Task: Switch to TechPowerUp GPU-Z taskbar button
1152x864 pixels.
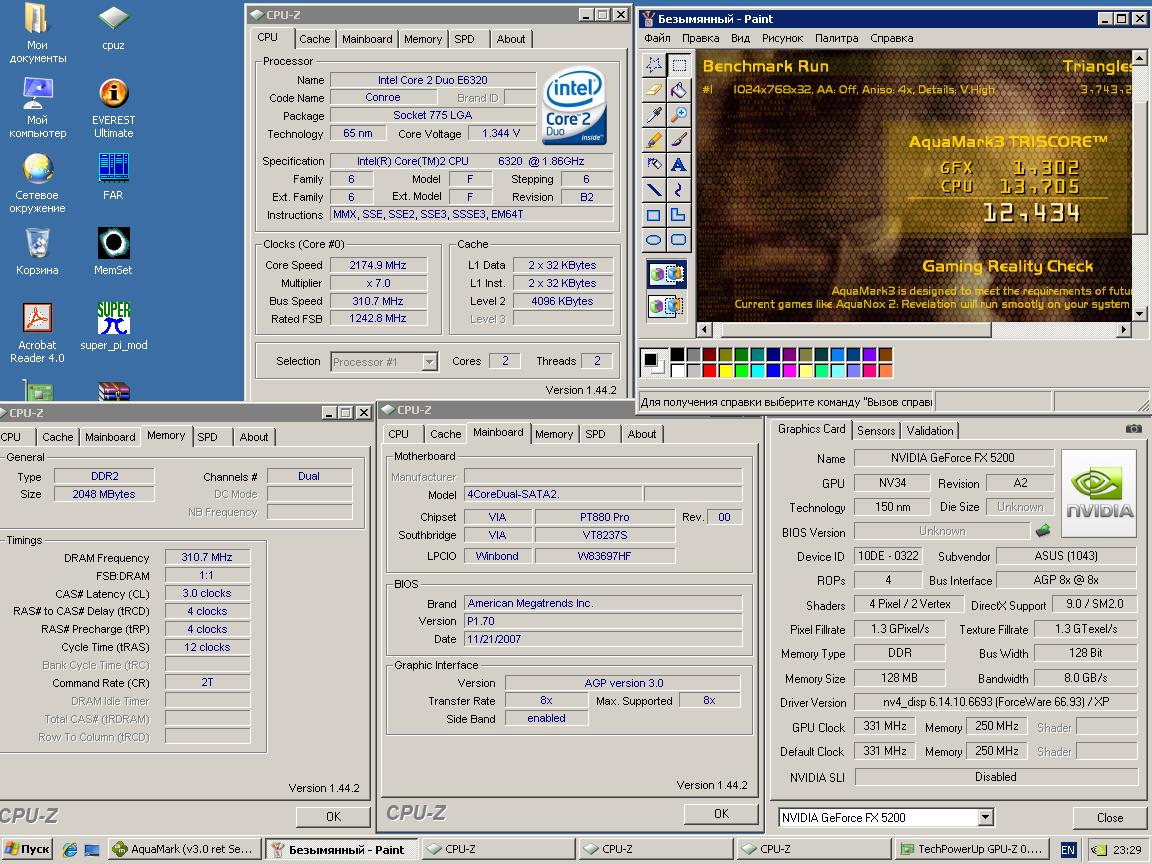Action: click(972, 849)
